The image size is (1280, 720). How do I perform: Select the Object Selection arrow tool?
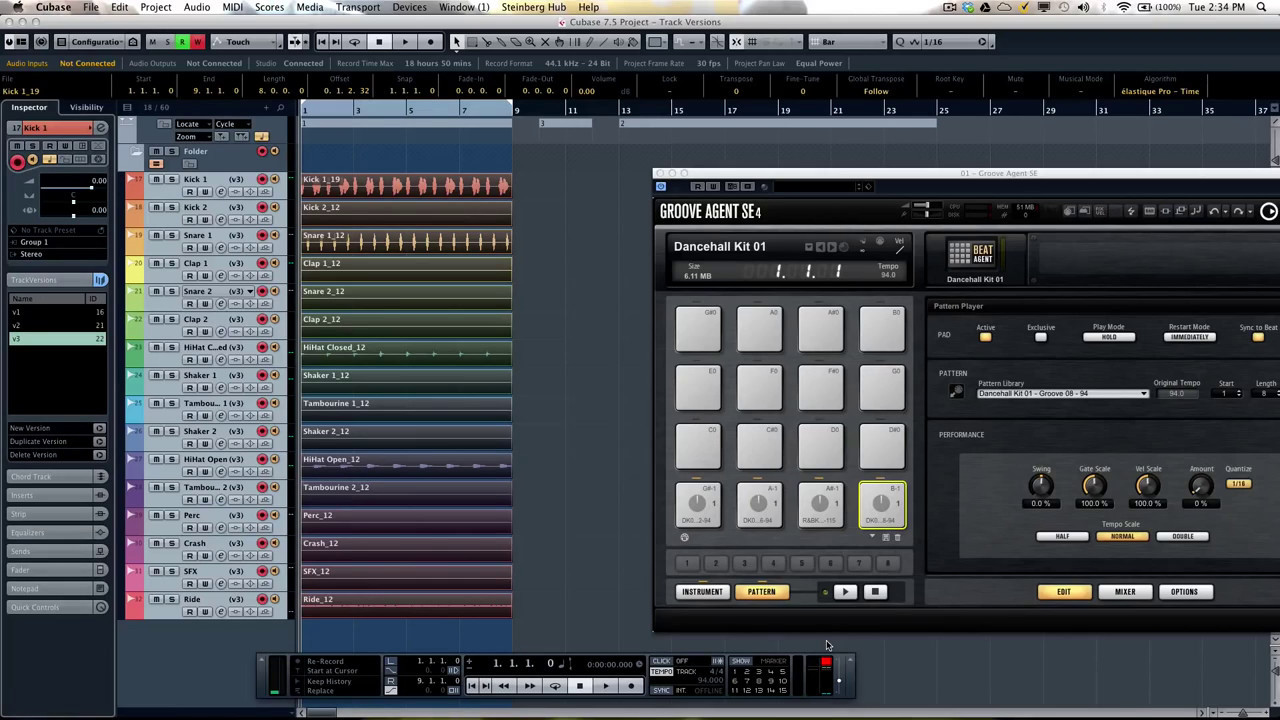click(x=456, y=42)
